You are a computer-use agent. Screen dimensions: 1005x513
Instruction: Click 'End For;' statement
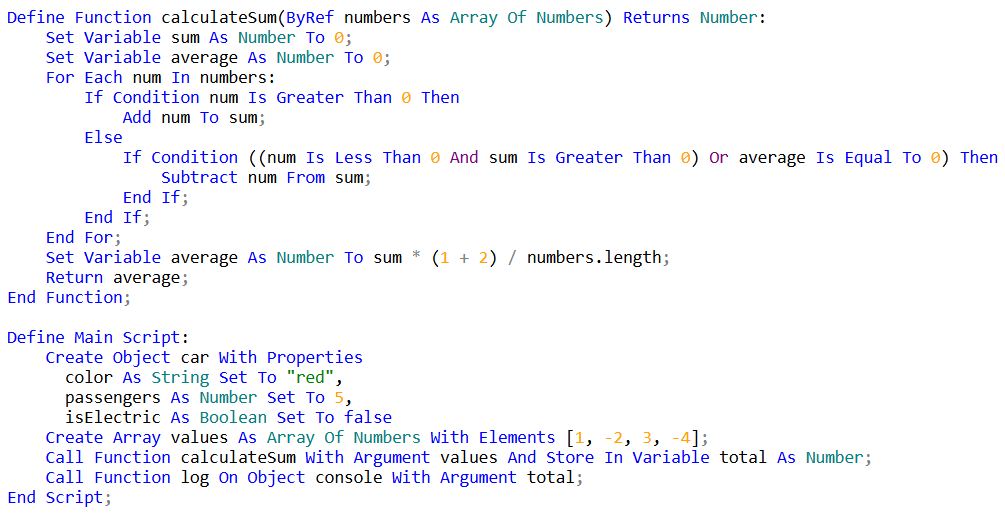pyautogui.click(x=84, y=237)
